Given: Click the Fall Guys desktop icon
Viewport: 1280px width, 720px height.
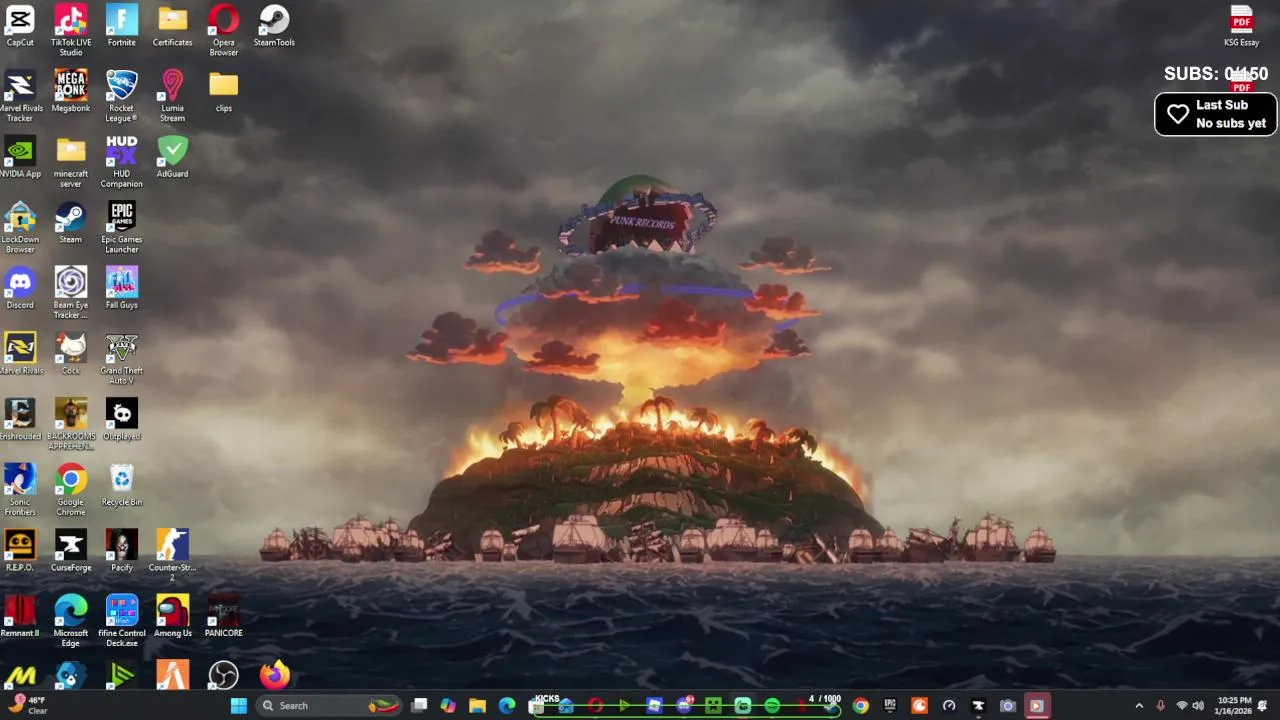Looking at the screenshot, I should click(122, 288).
